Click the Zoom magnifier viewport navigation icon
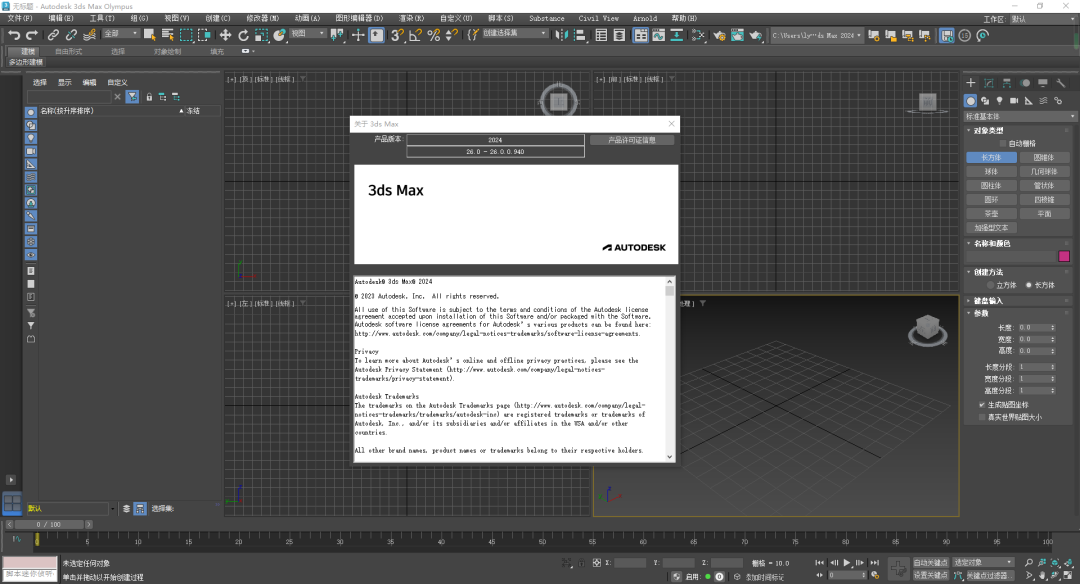 pos(1028,563)
